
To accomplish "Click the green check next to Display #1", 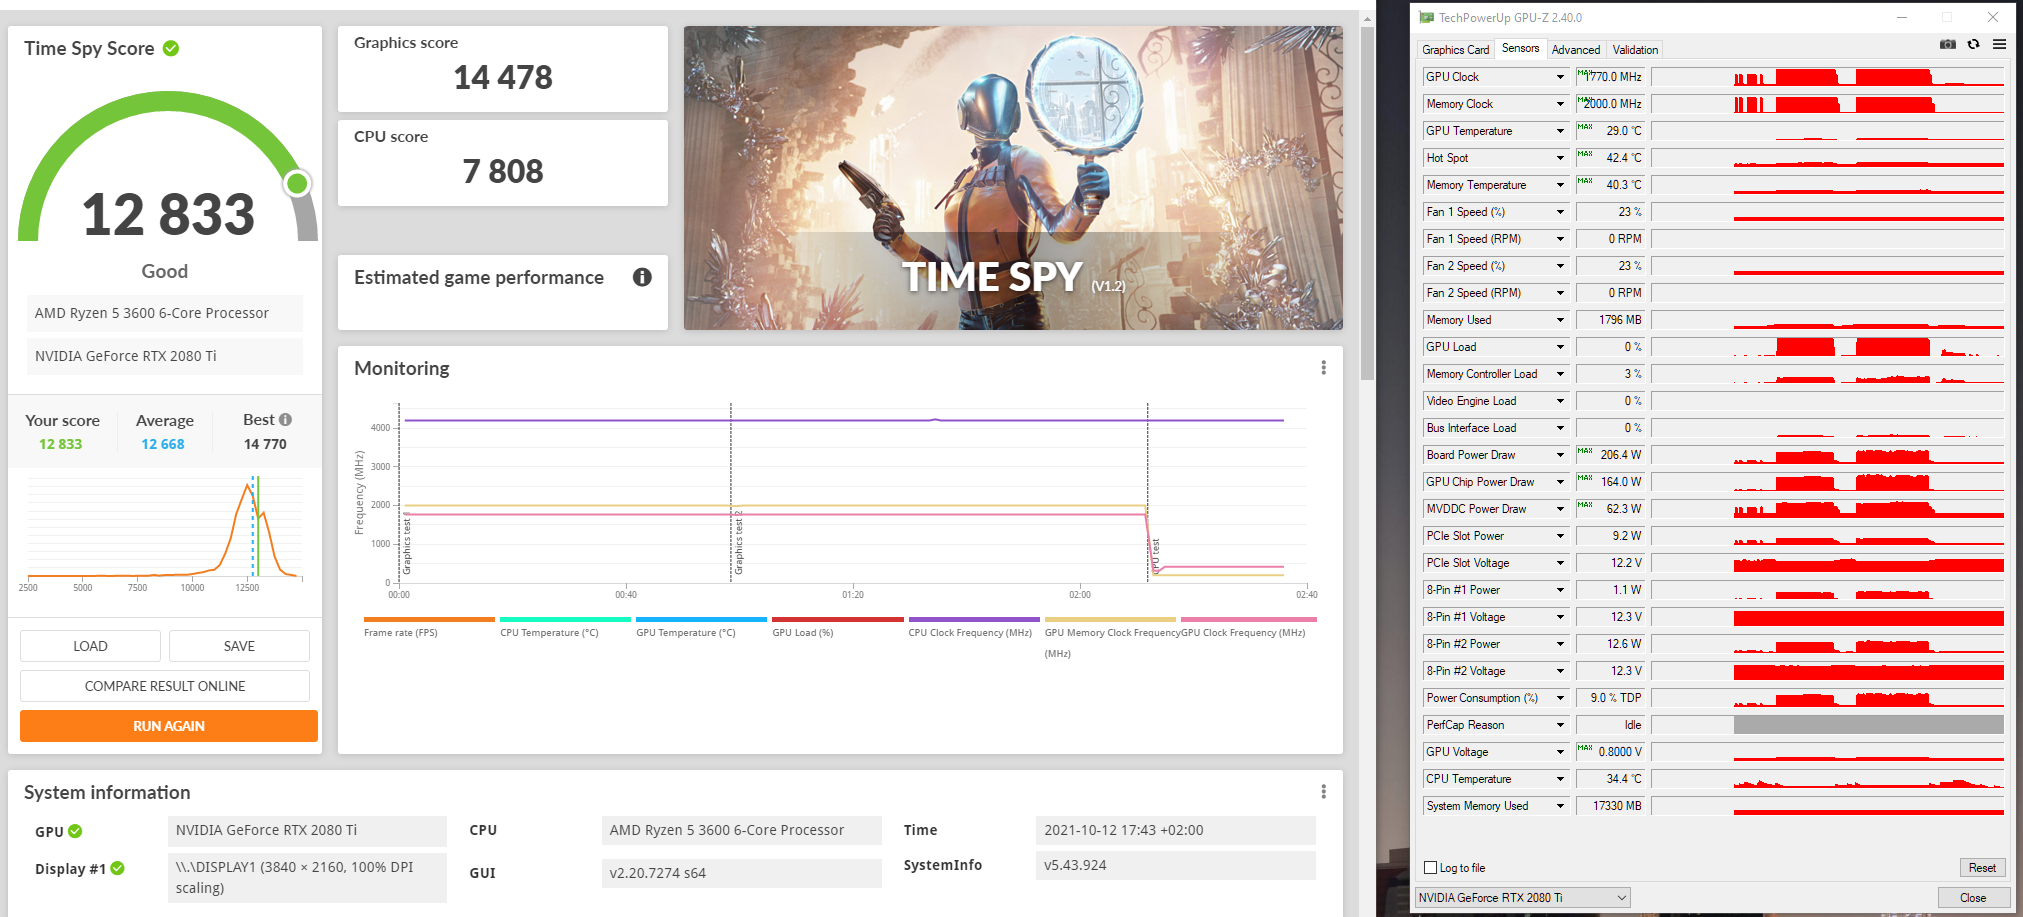I will coord(117,868).
